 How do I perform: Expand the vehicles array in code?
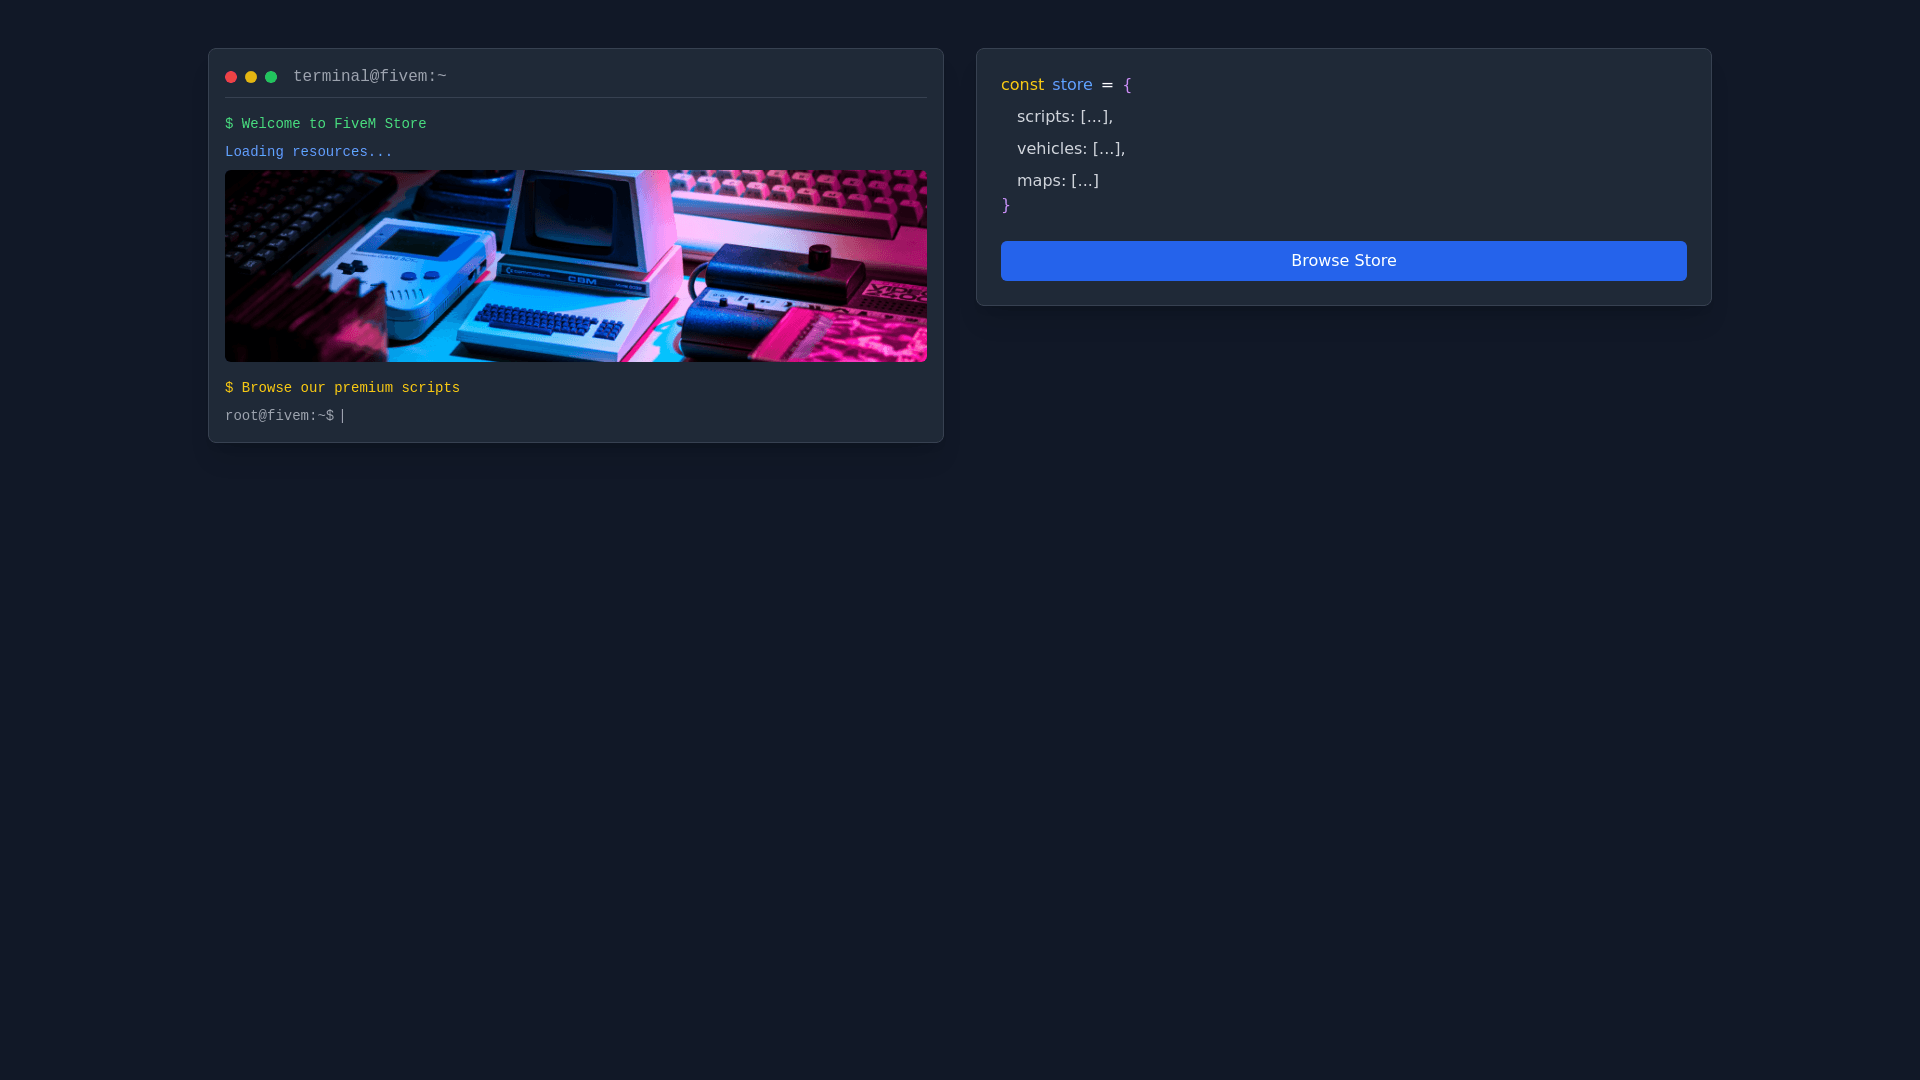click(1107, 149)
